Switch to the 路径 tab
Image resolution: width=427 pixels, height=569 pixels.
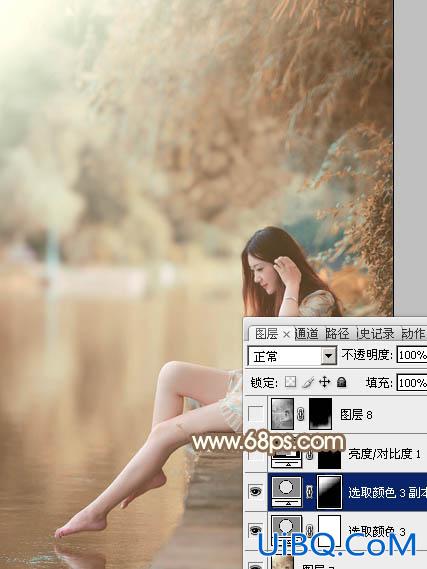click(337, 333)
